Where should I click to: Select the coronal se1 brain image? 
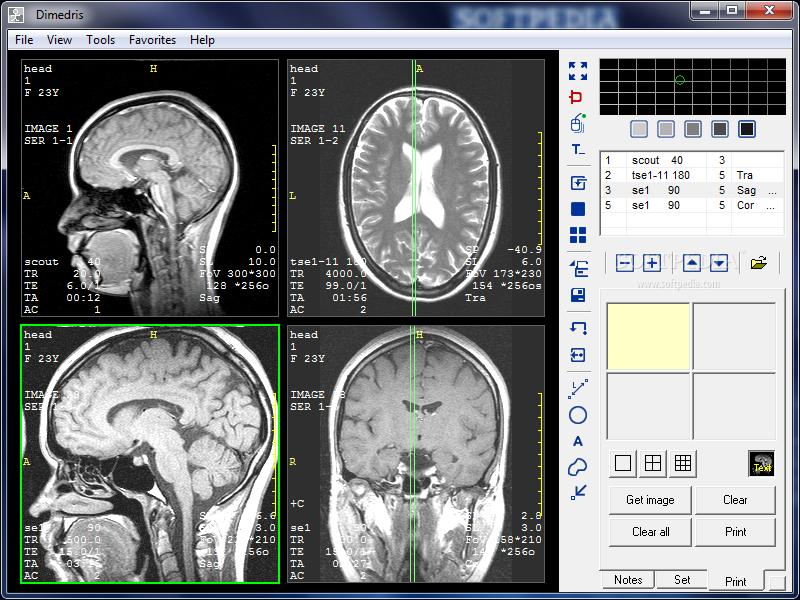click(x=416, y=454)
